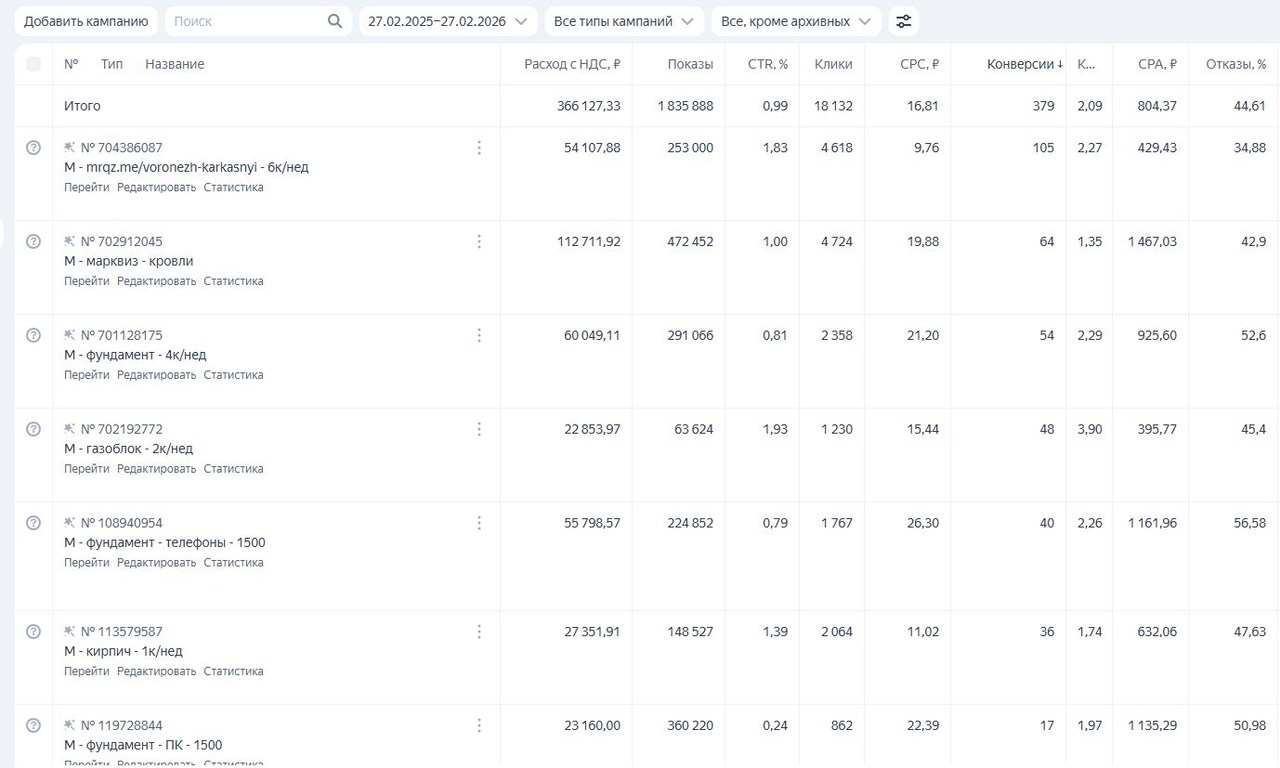
Task: Expand the Все, кроме архивных dropdown
Action: point(796,21)
